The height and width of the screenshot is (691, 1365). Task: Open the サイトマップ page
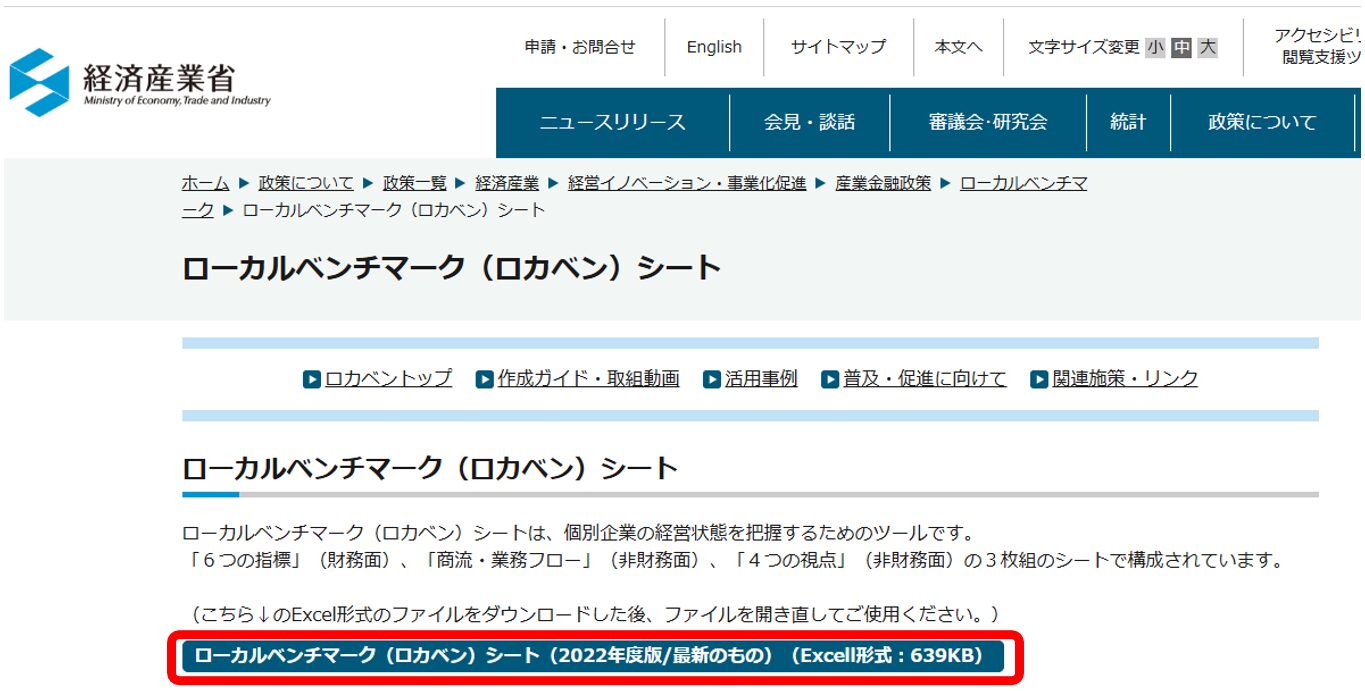click(x=838, y=47)
